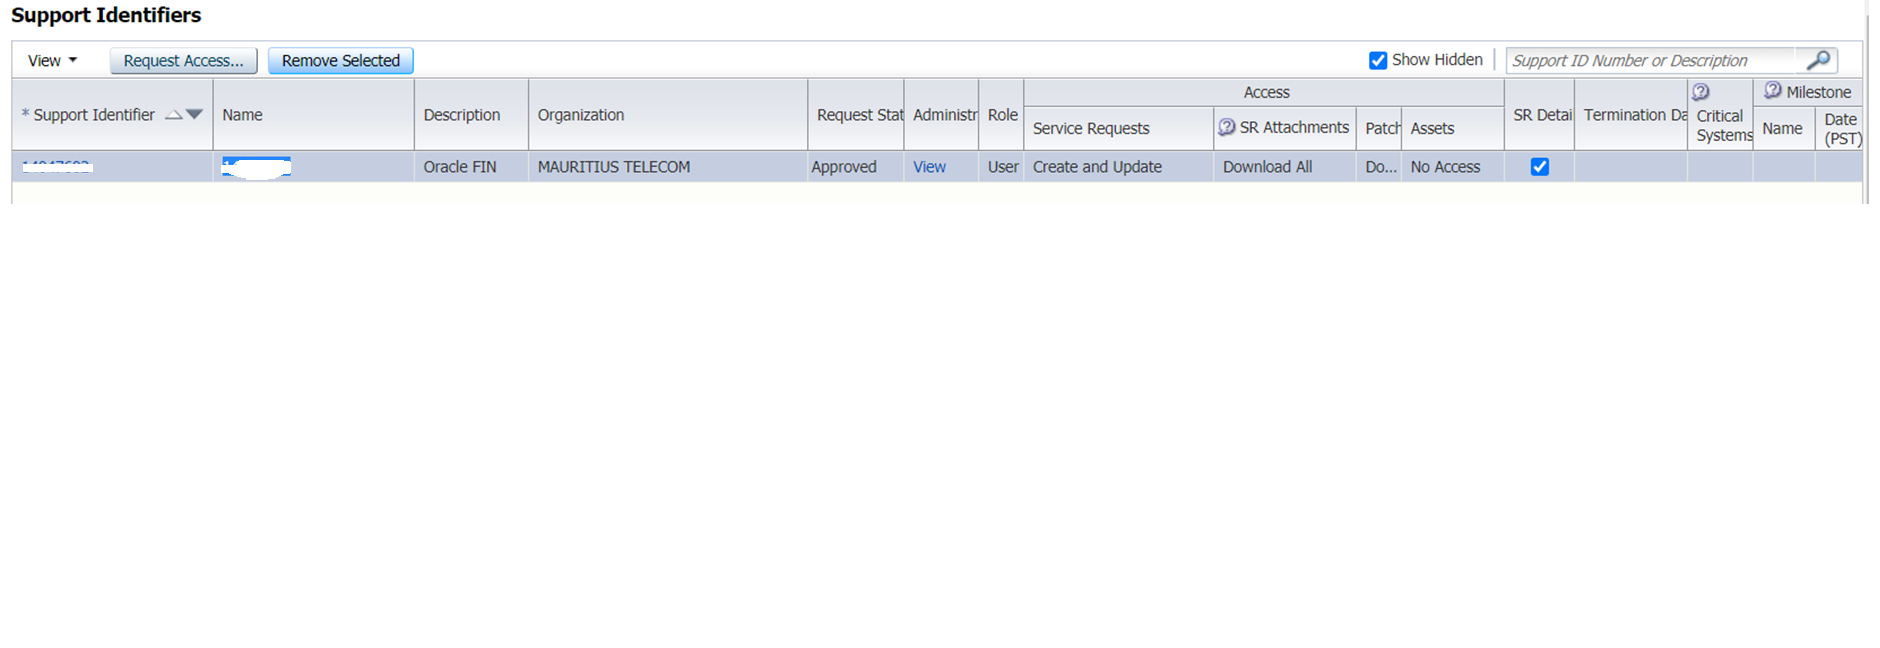1880x648 pixels.
Task: Select the Download All attachments cell
Action: pyautogui.click(x=1267, y=167)
